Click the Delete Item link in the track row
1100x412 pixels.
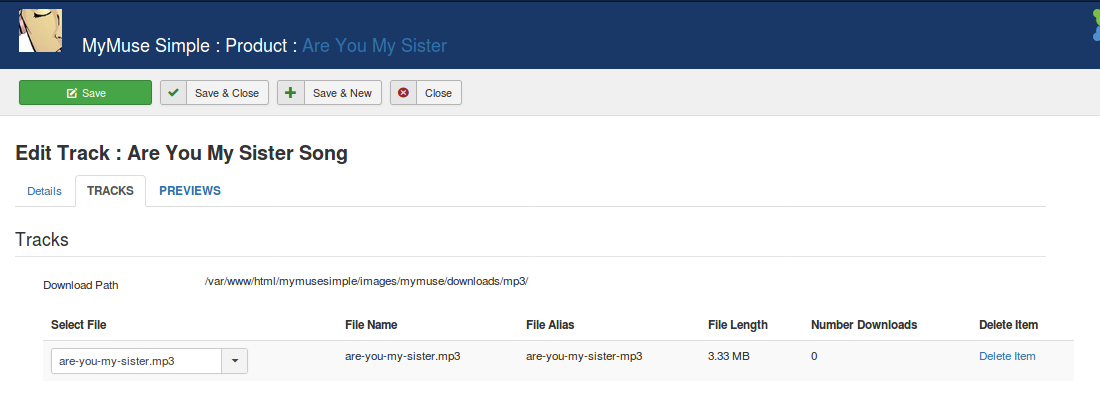pyautogui.click(x=1007, y=356)
